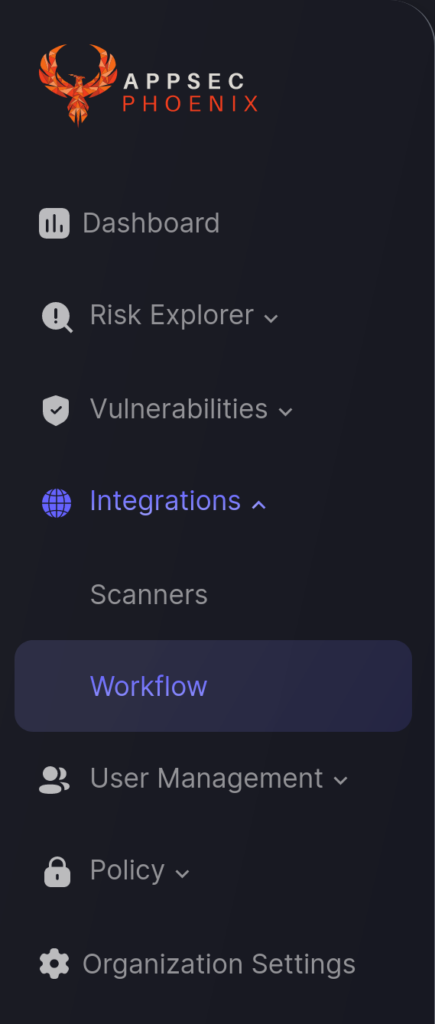
Task: Click the Vulnerabilities menu label
Action: pos(179,409)
